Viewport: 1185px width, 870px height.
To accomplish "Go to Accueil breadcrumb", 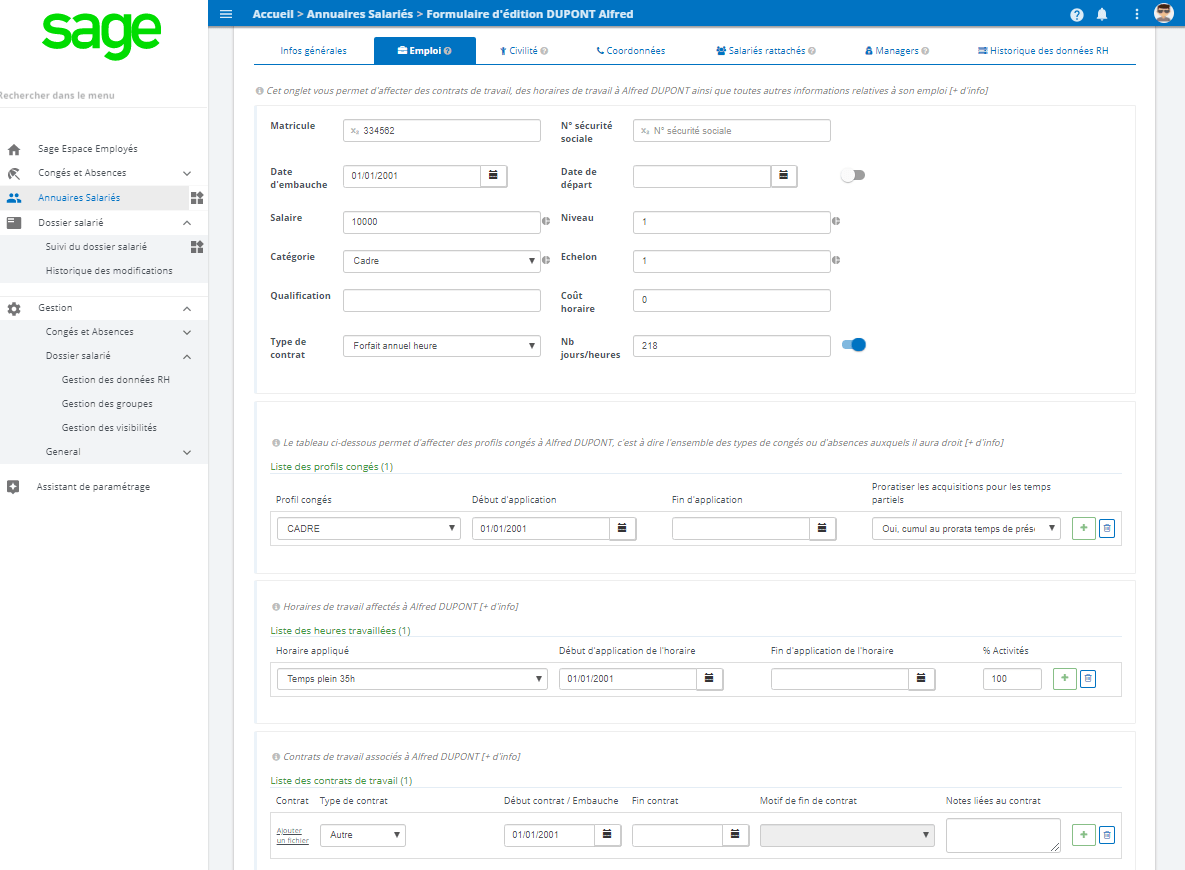I will (x=273, y=14).
